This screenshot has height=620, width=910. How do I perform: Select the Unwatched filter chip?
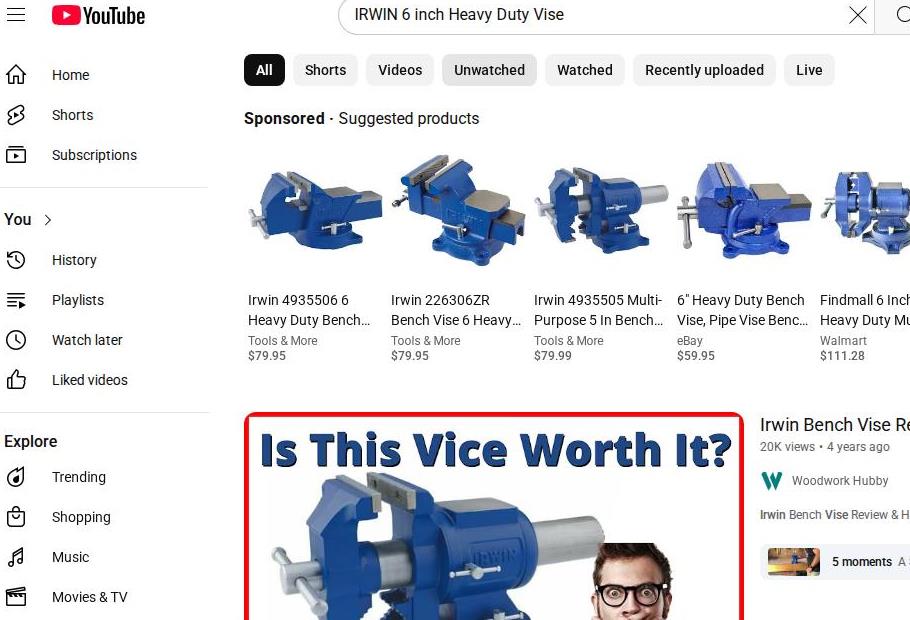pos(489,70)
